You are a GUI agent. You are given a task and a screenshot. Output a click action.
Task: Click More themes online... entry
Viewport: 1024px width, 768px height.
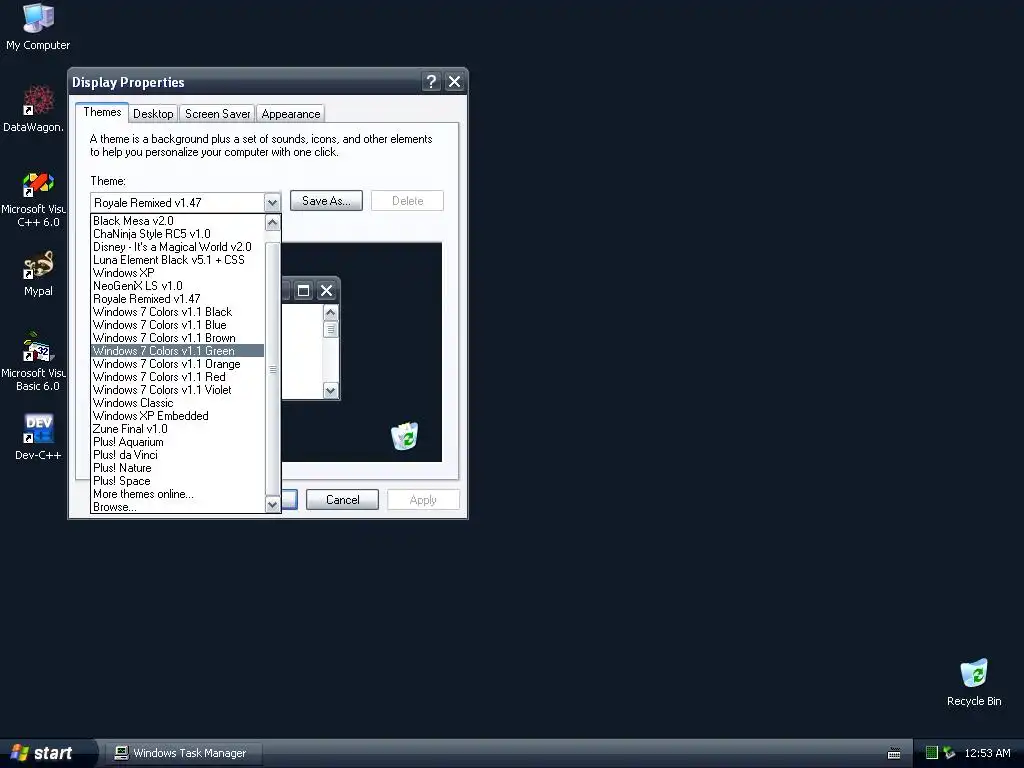pos(177,494)
